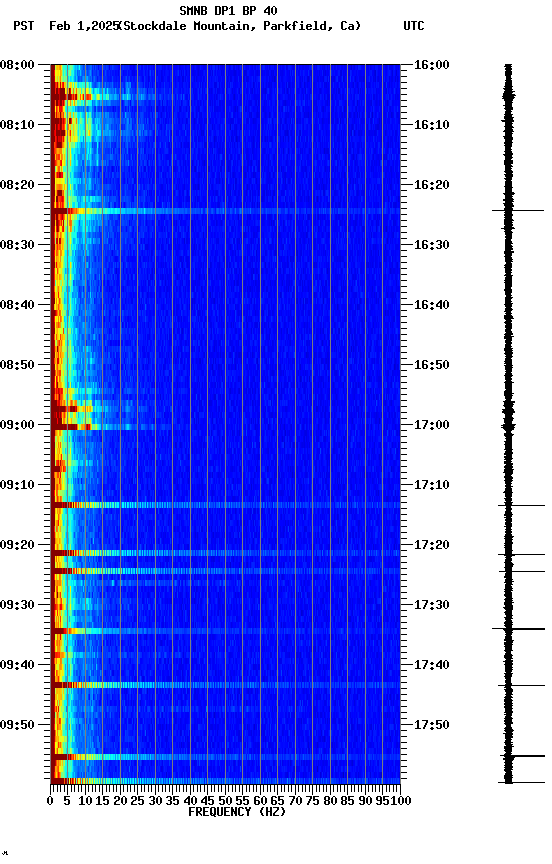Click the 09:10 PST time label

(17, 485)
